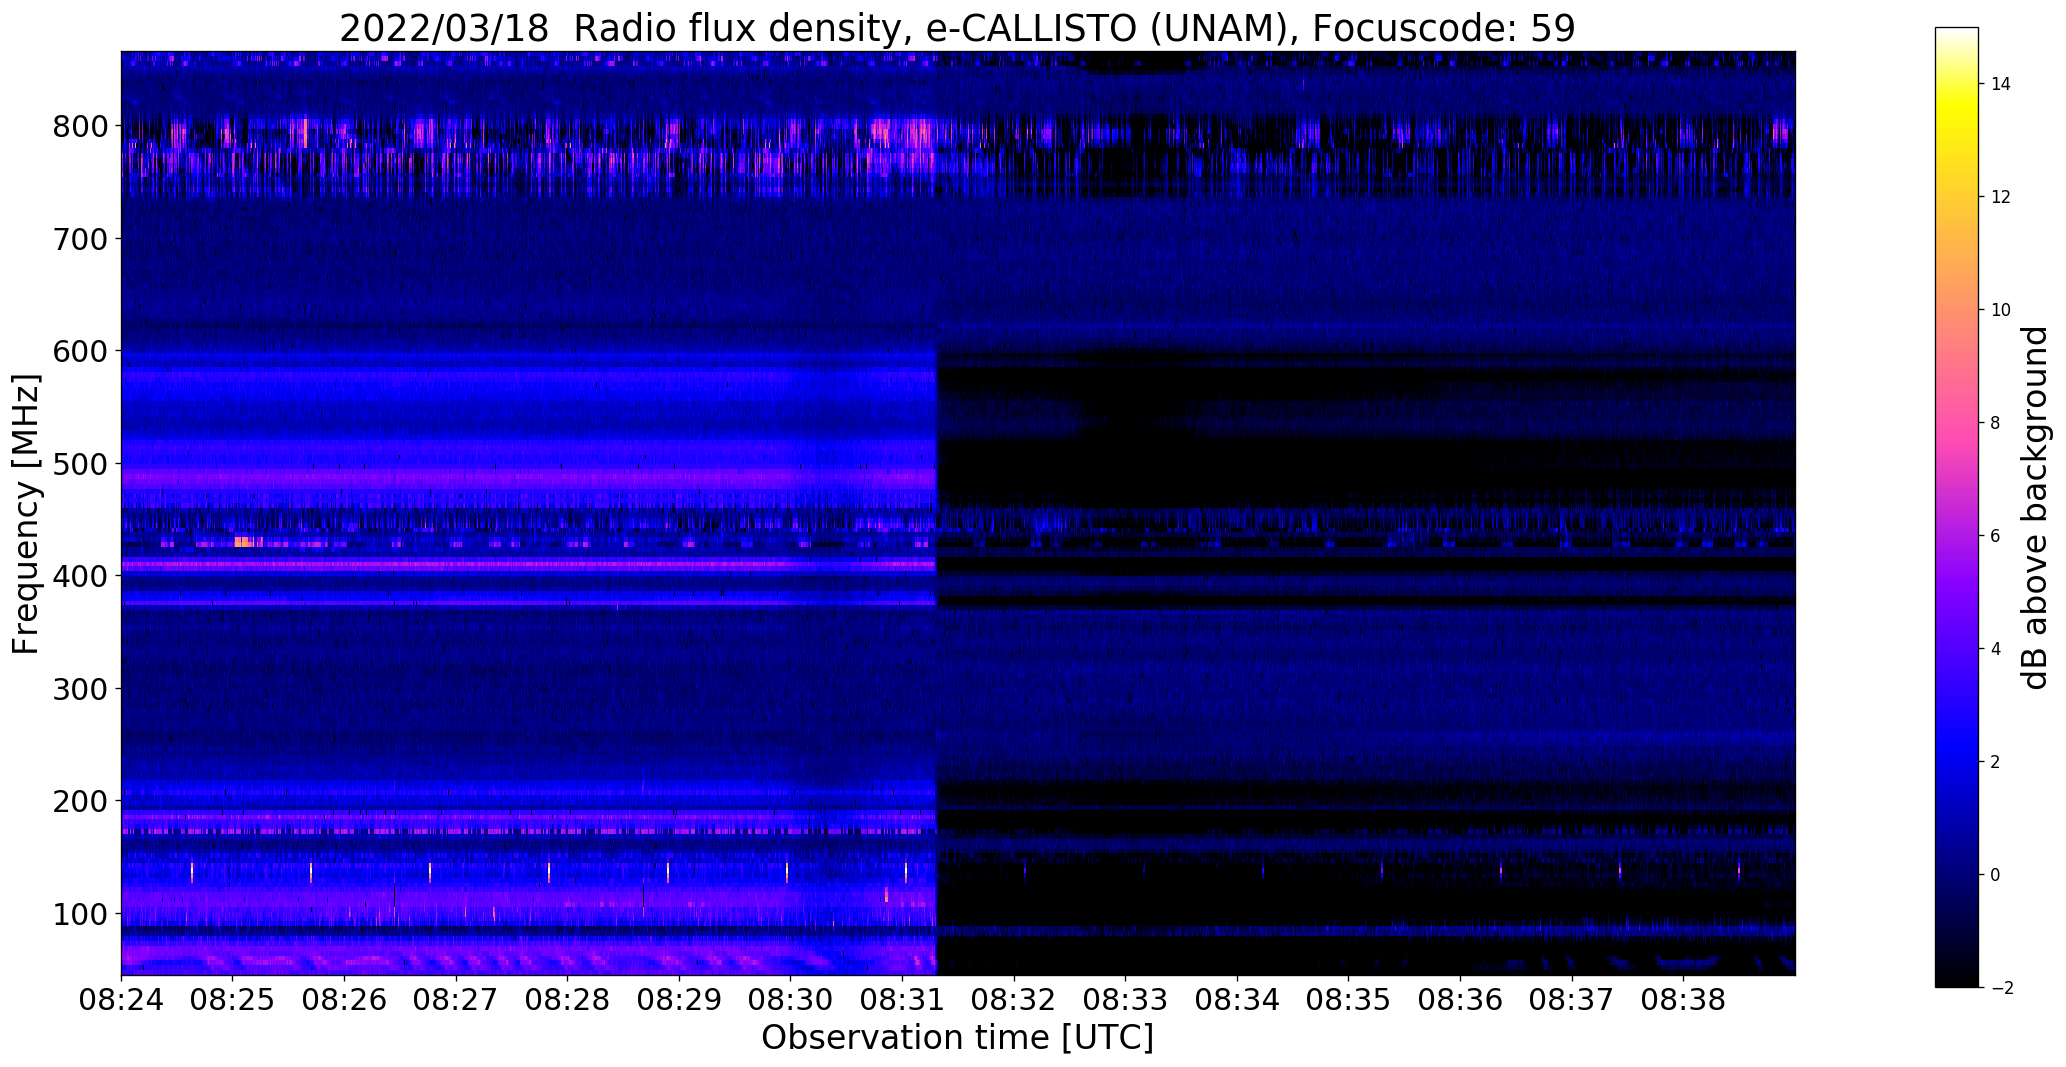Click the colorbar value 8
Image resolution: width=2066 pixels, height=1067 pixels.
tap(1996, 423)
